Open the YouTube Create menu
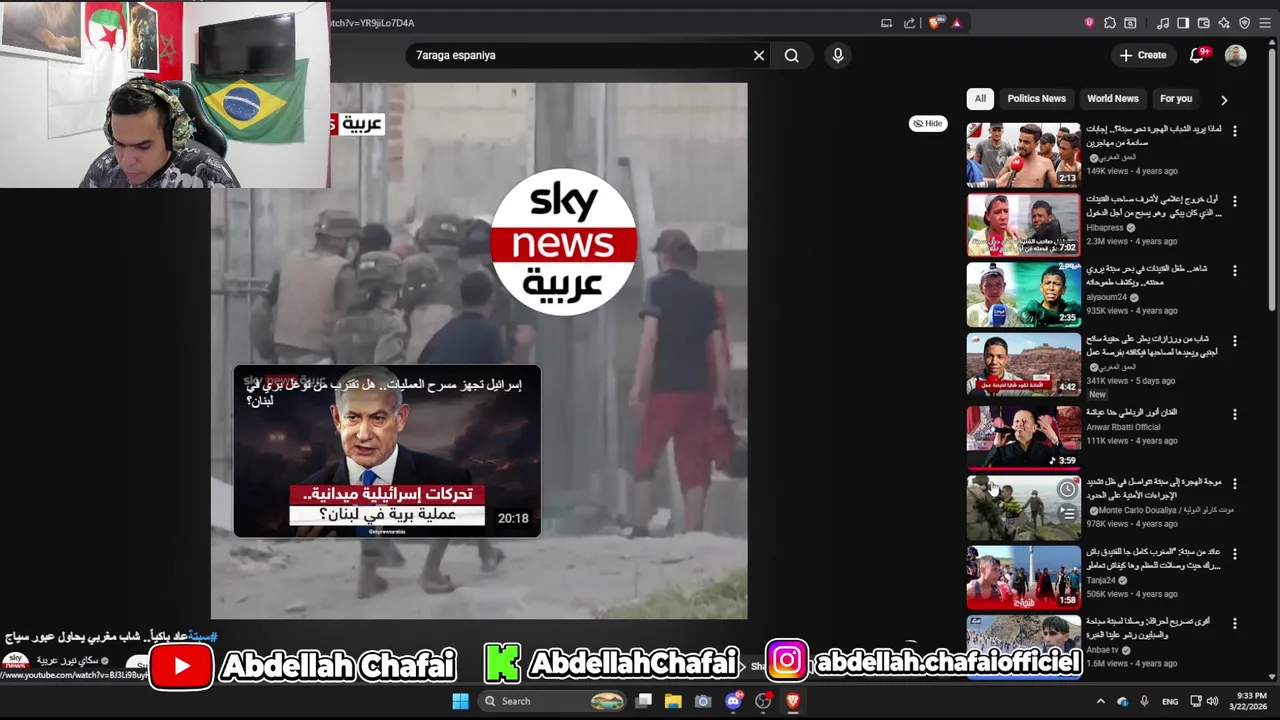Image resolution: width=1280 pixels, height=720 pixels. click(1143, 56)
